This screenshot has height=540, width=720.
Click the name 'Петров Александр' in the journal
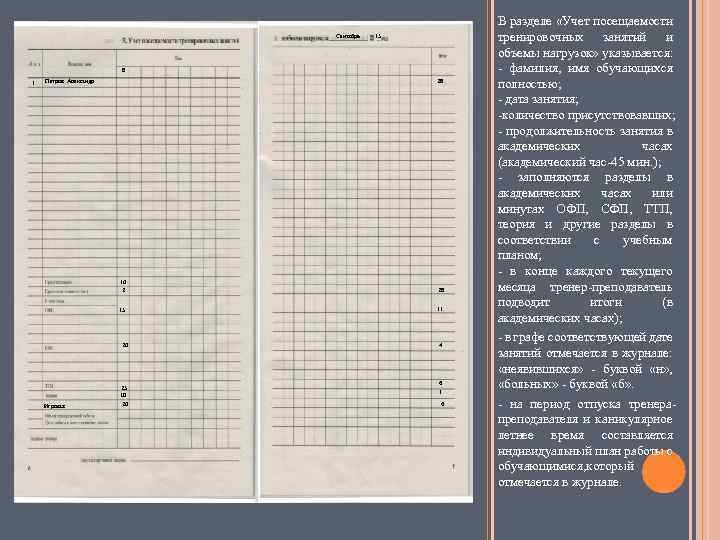pos(69,81)
